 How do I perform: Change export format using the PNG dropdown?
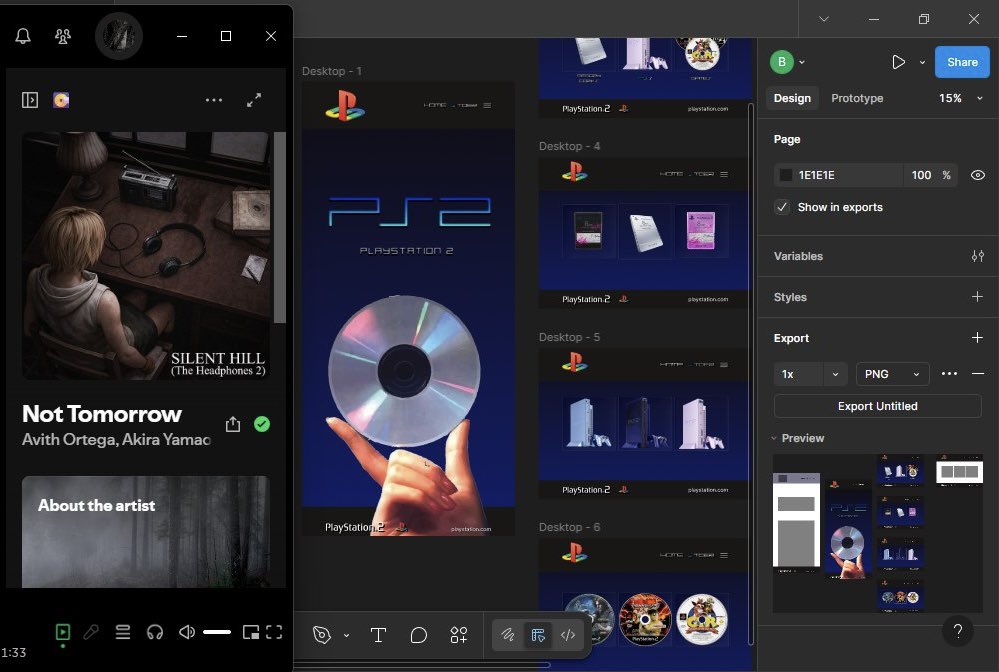click(x=891, y=374)
